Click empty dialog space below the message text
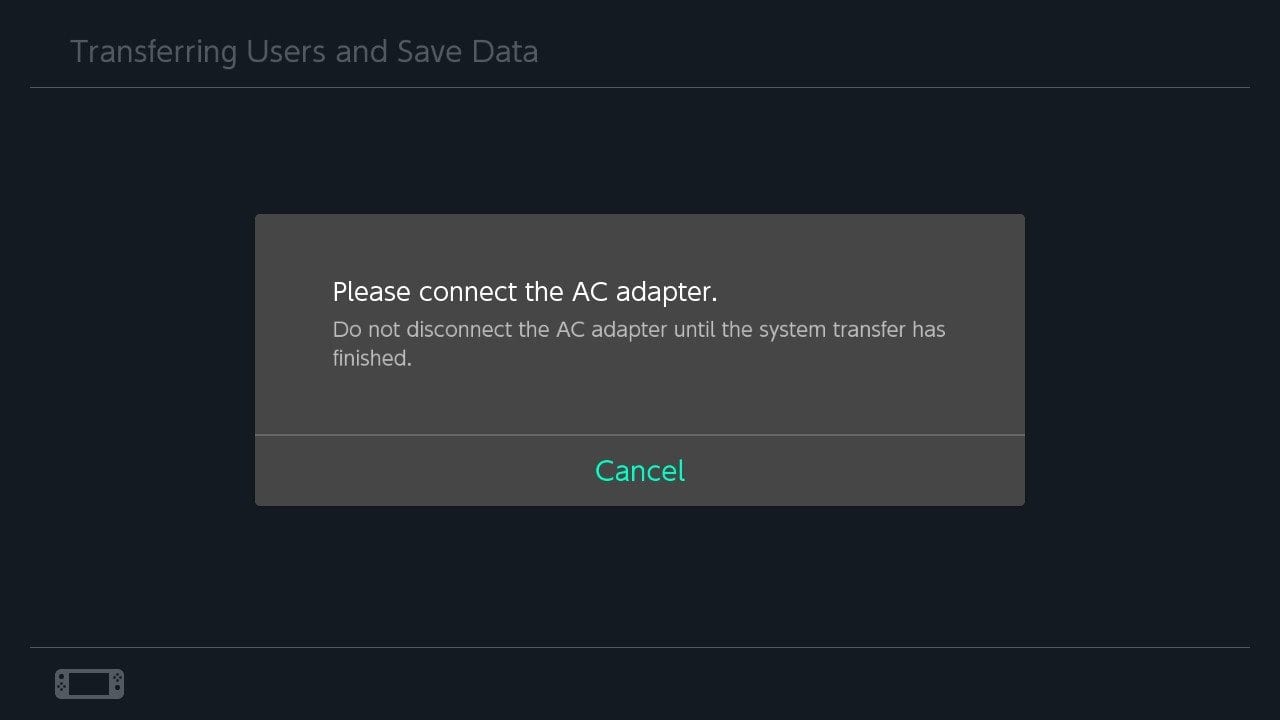Screen dimensions: 1280x720 click(640, 400)
